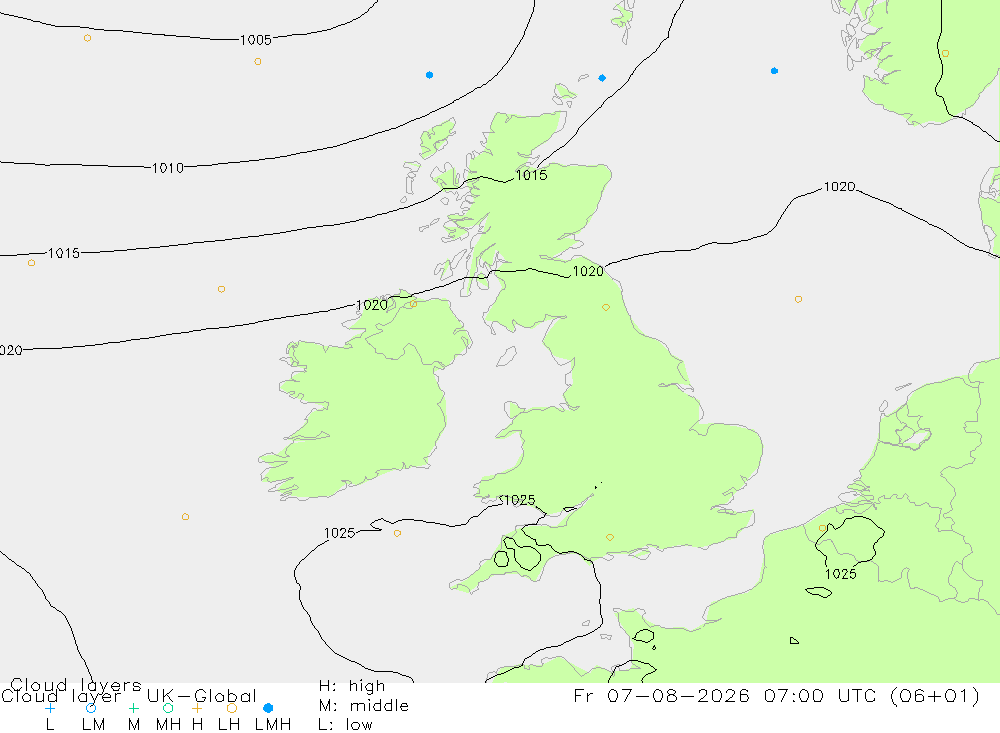Viewport: 1000px width, 733px height.
Task: Click the 'LM' legend caption
Action: pyautogui.click(x=94, y=725)
